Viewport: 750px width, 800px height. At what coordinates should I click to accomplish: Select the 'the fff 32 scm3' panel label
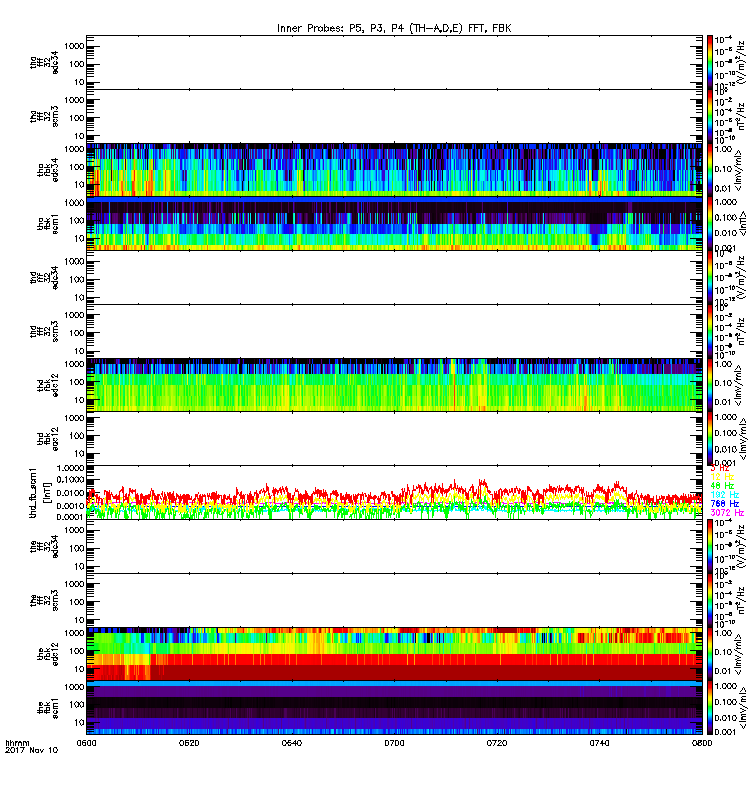click(x=44, y=600)
